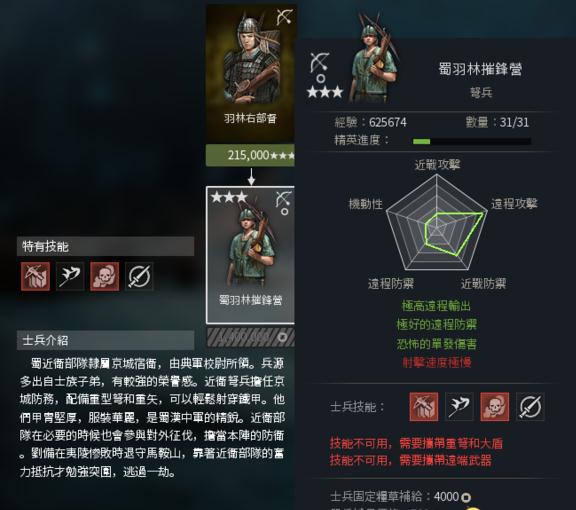Select the halberd icon beside 士兵技能

(x=459, y=406)
